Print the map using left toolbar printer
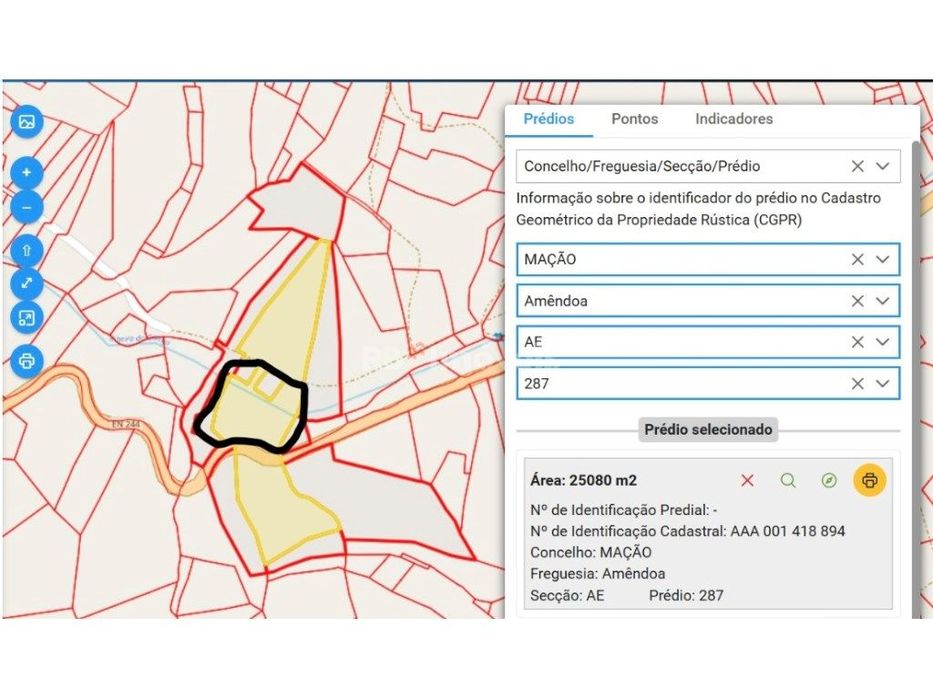The image size is (933, 700). coord(27,361)
